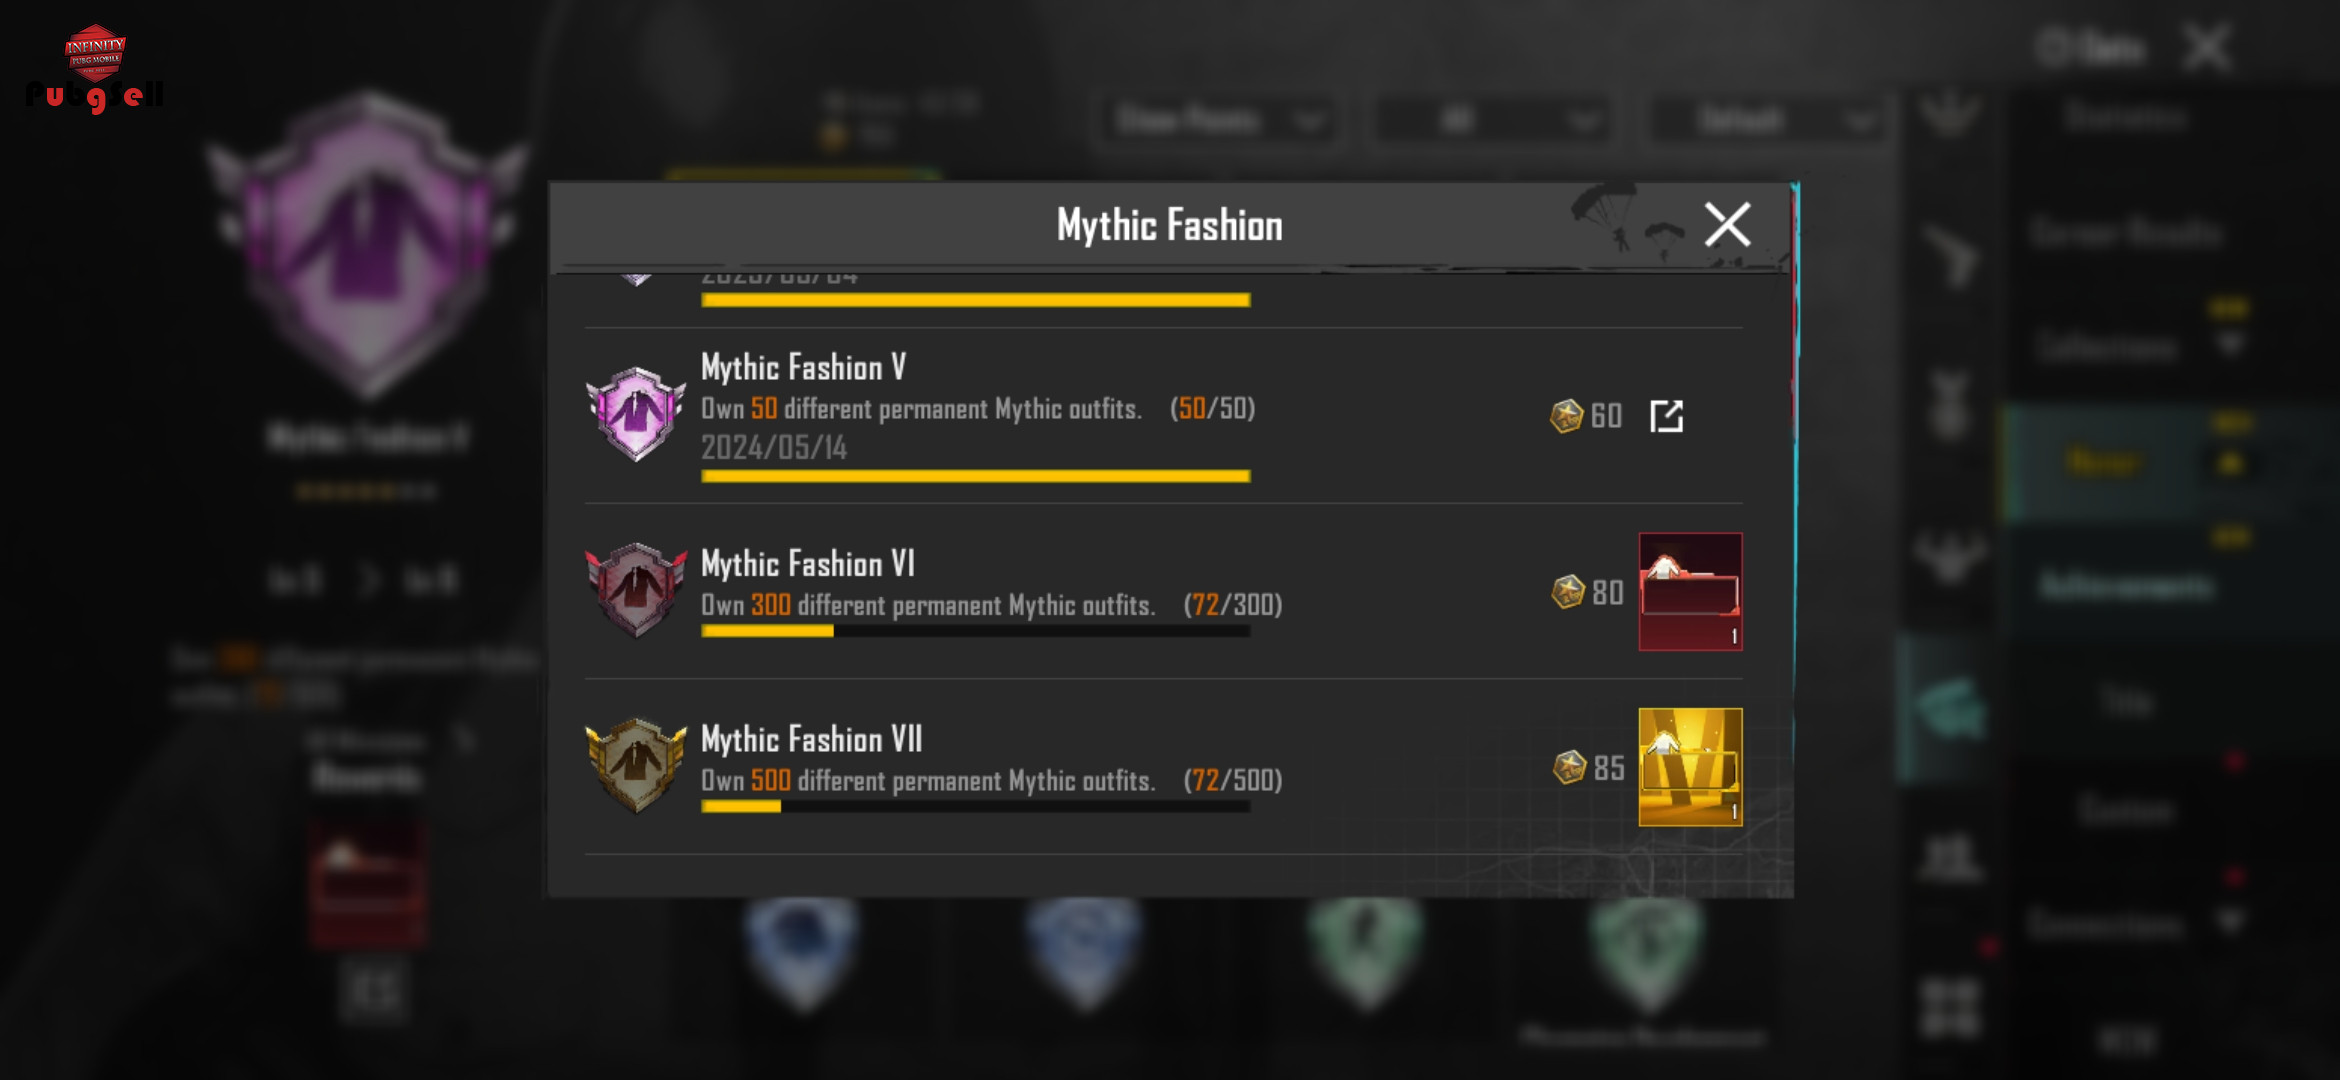Click the 2024/05/14 completion date text

point(774,447)
